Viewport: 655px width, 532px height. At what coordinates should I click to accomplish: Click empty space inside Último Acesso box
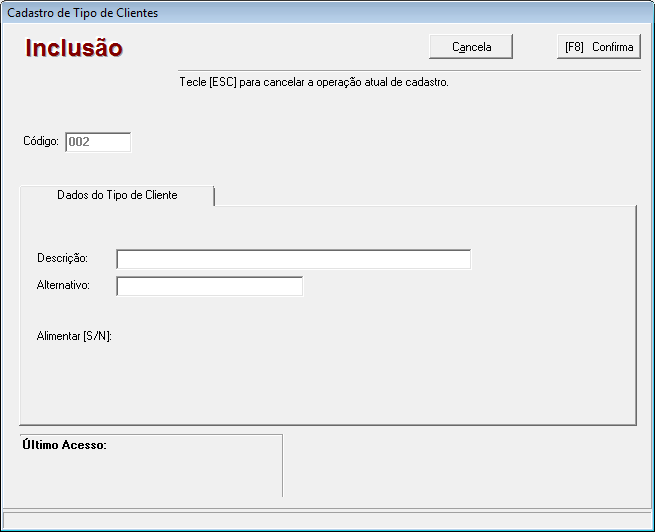tap(150, 475)
